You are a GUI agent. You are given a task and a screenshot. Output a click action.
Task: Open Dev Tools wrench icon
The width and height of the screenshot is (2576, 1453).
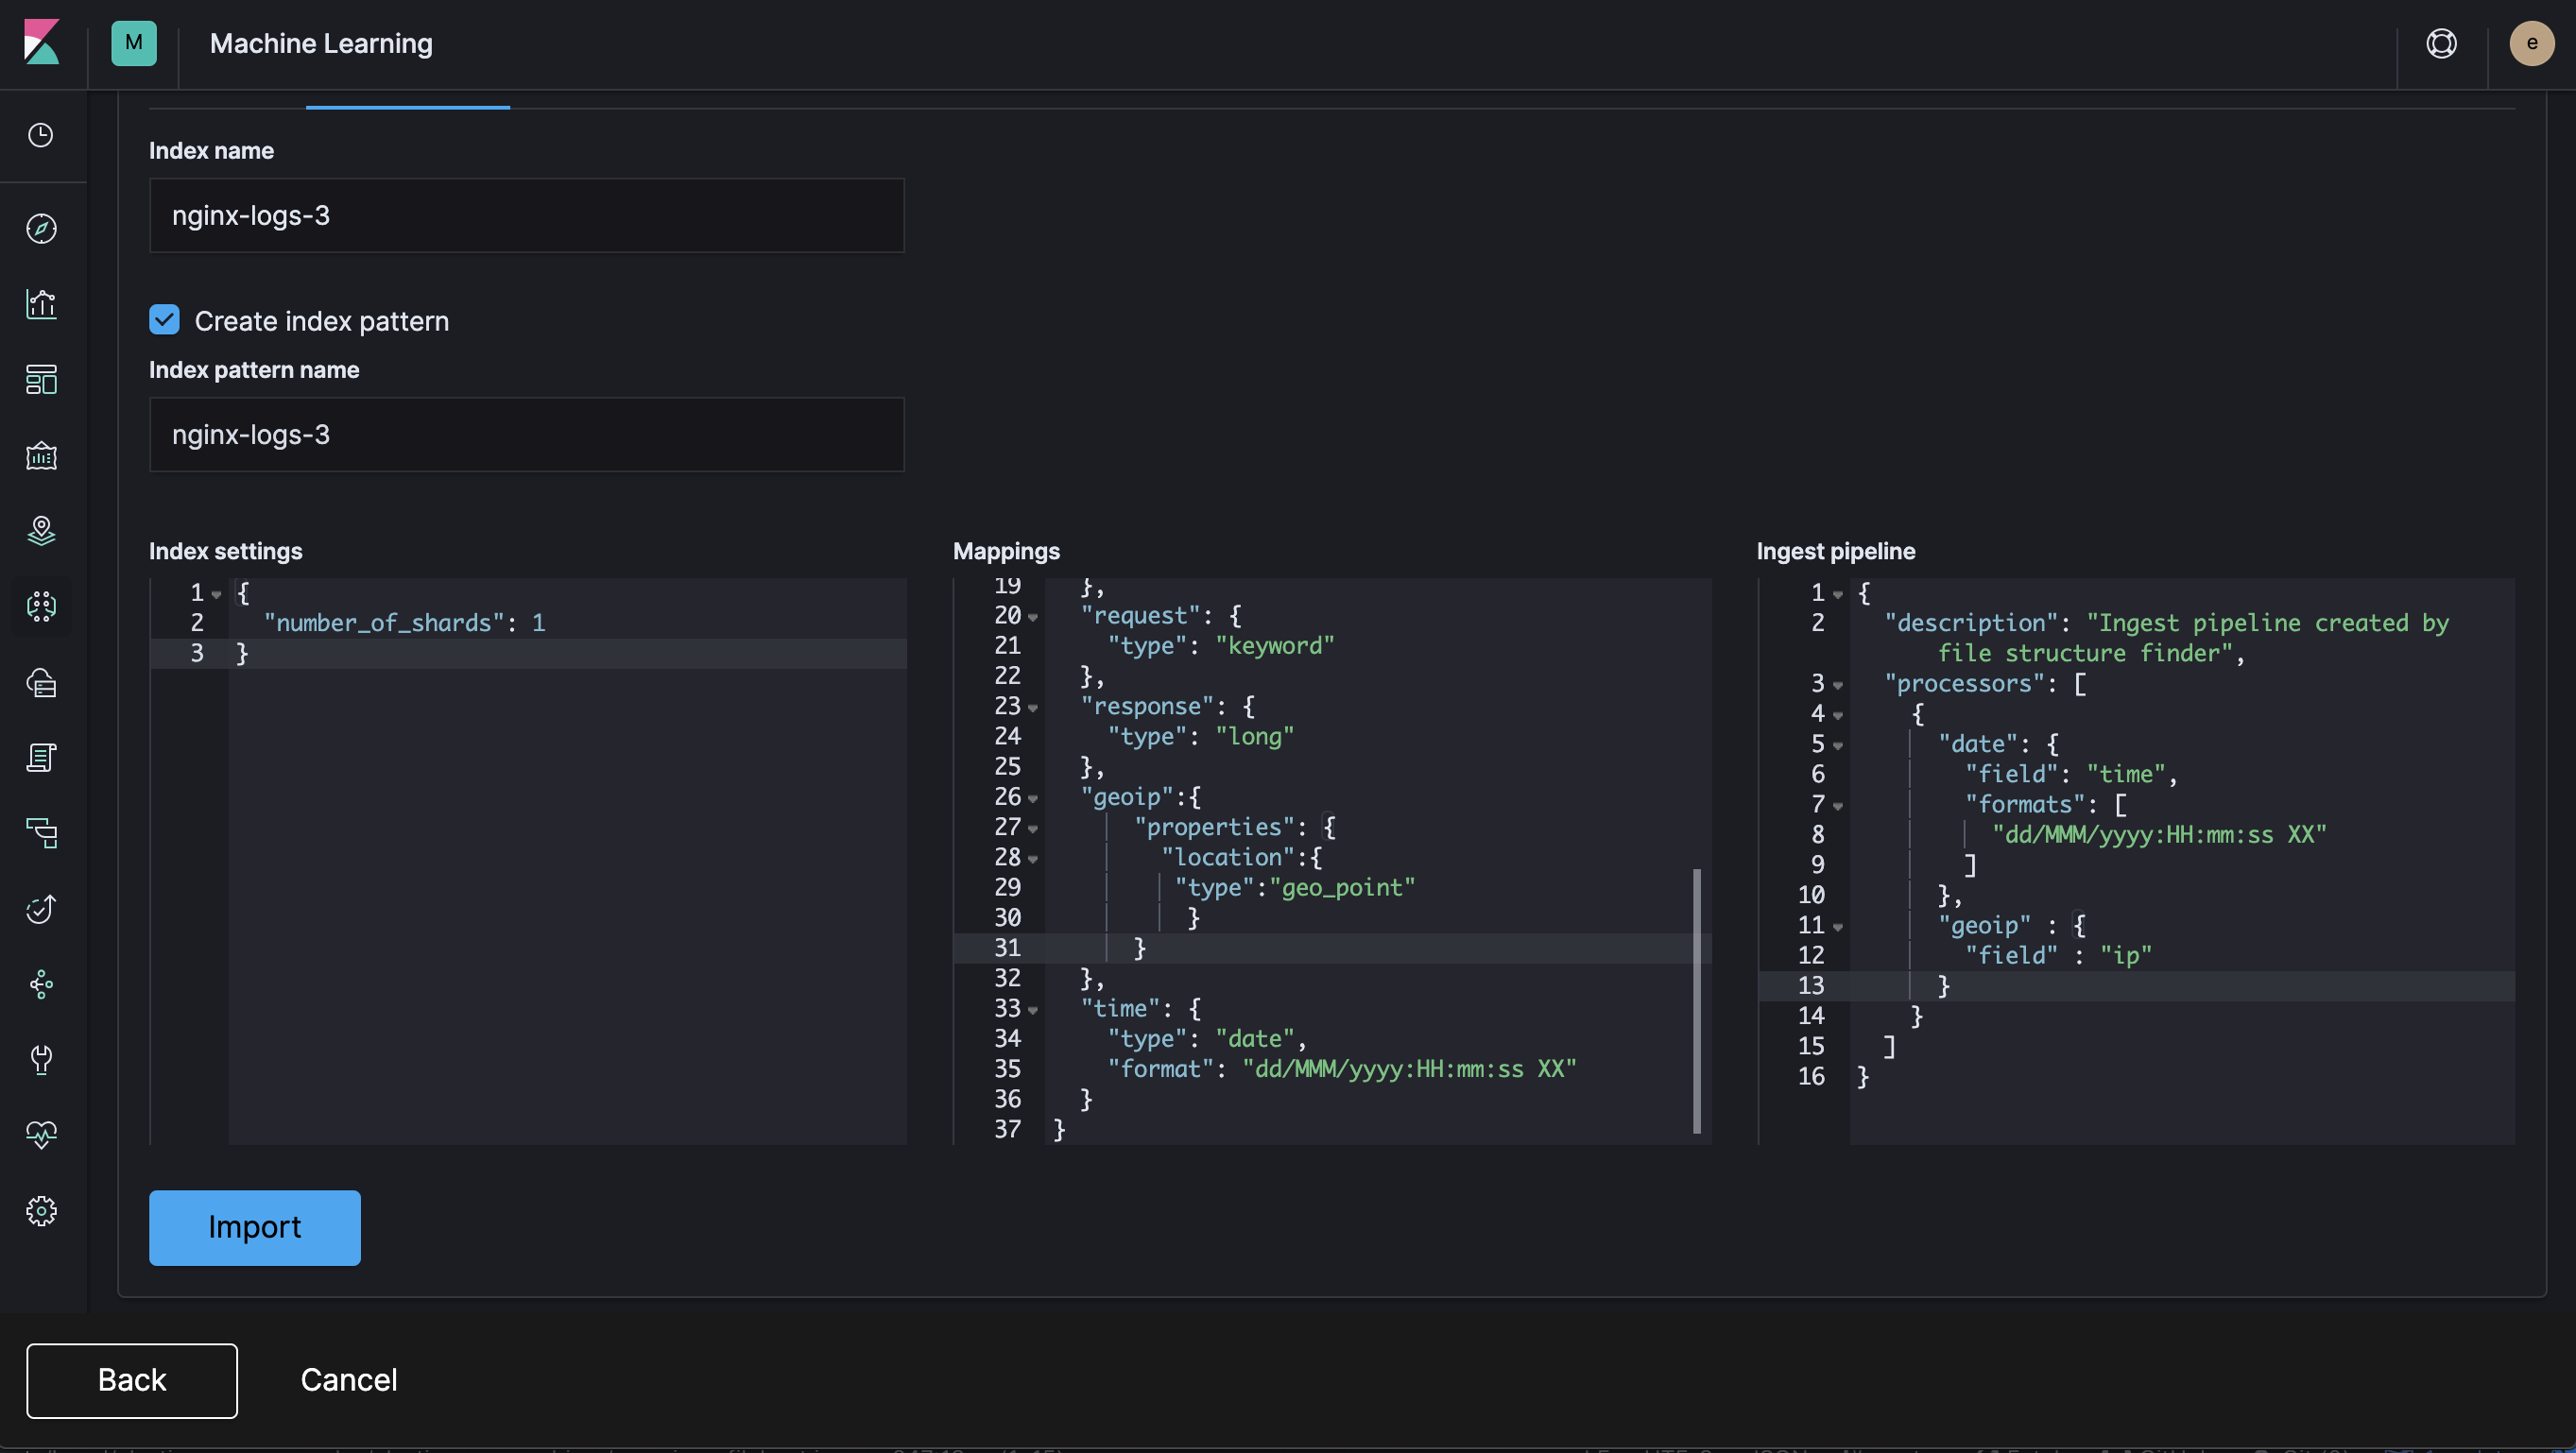pos(41,1059)
